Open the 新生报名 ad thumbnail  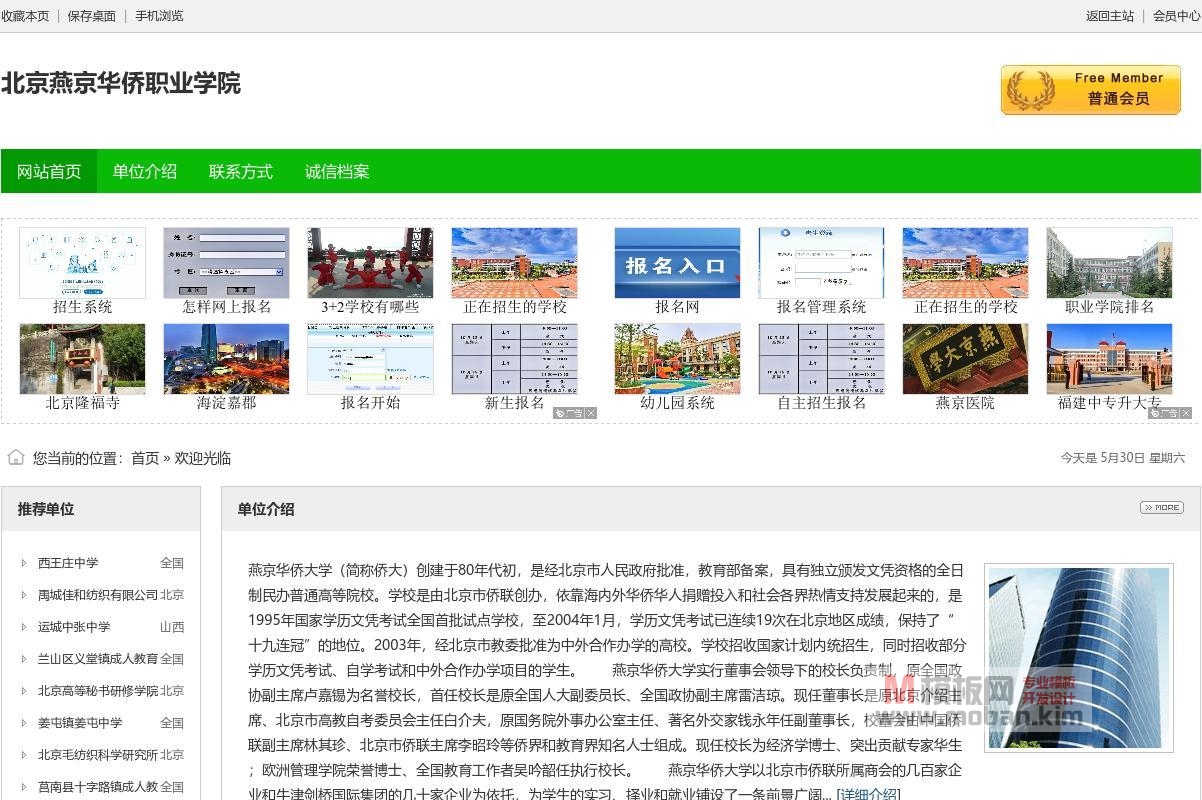[514, 359]
